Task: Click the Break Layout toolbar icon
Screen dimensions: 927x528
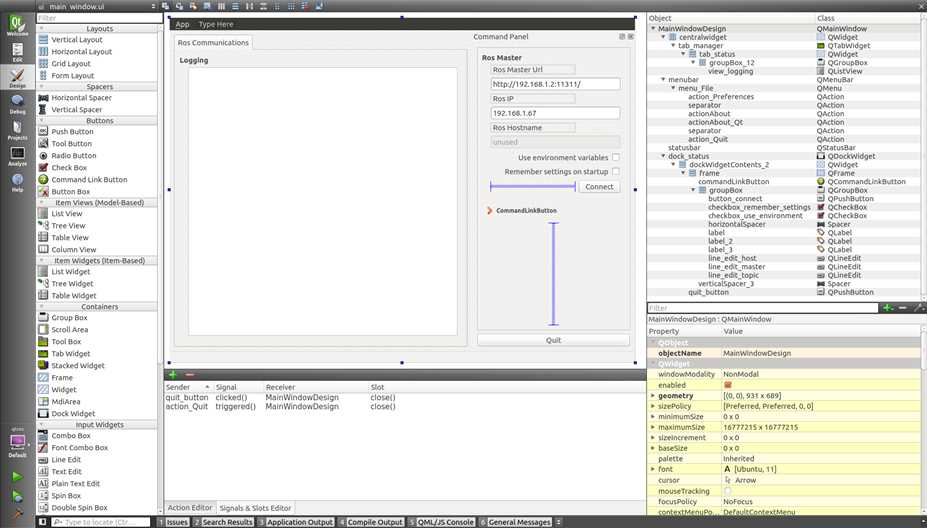Action: coord(305,6)
